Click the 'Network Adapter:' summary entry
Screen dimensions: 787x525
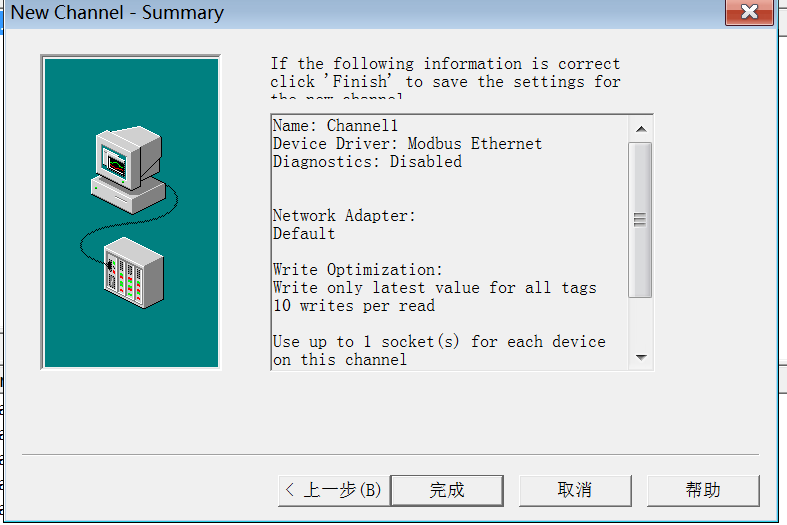pyautogui.click(x=344, y=216)
